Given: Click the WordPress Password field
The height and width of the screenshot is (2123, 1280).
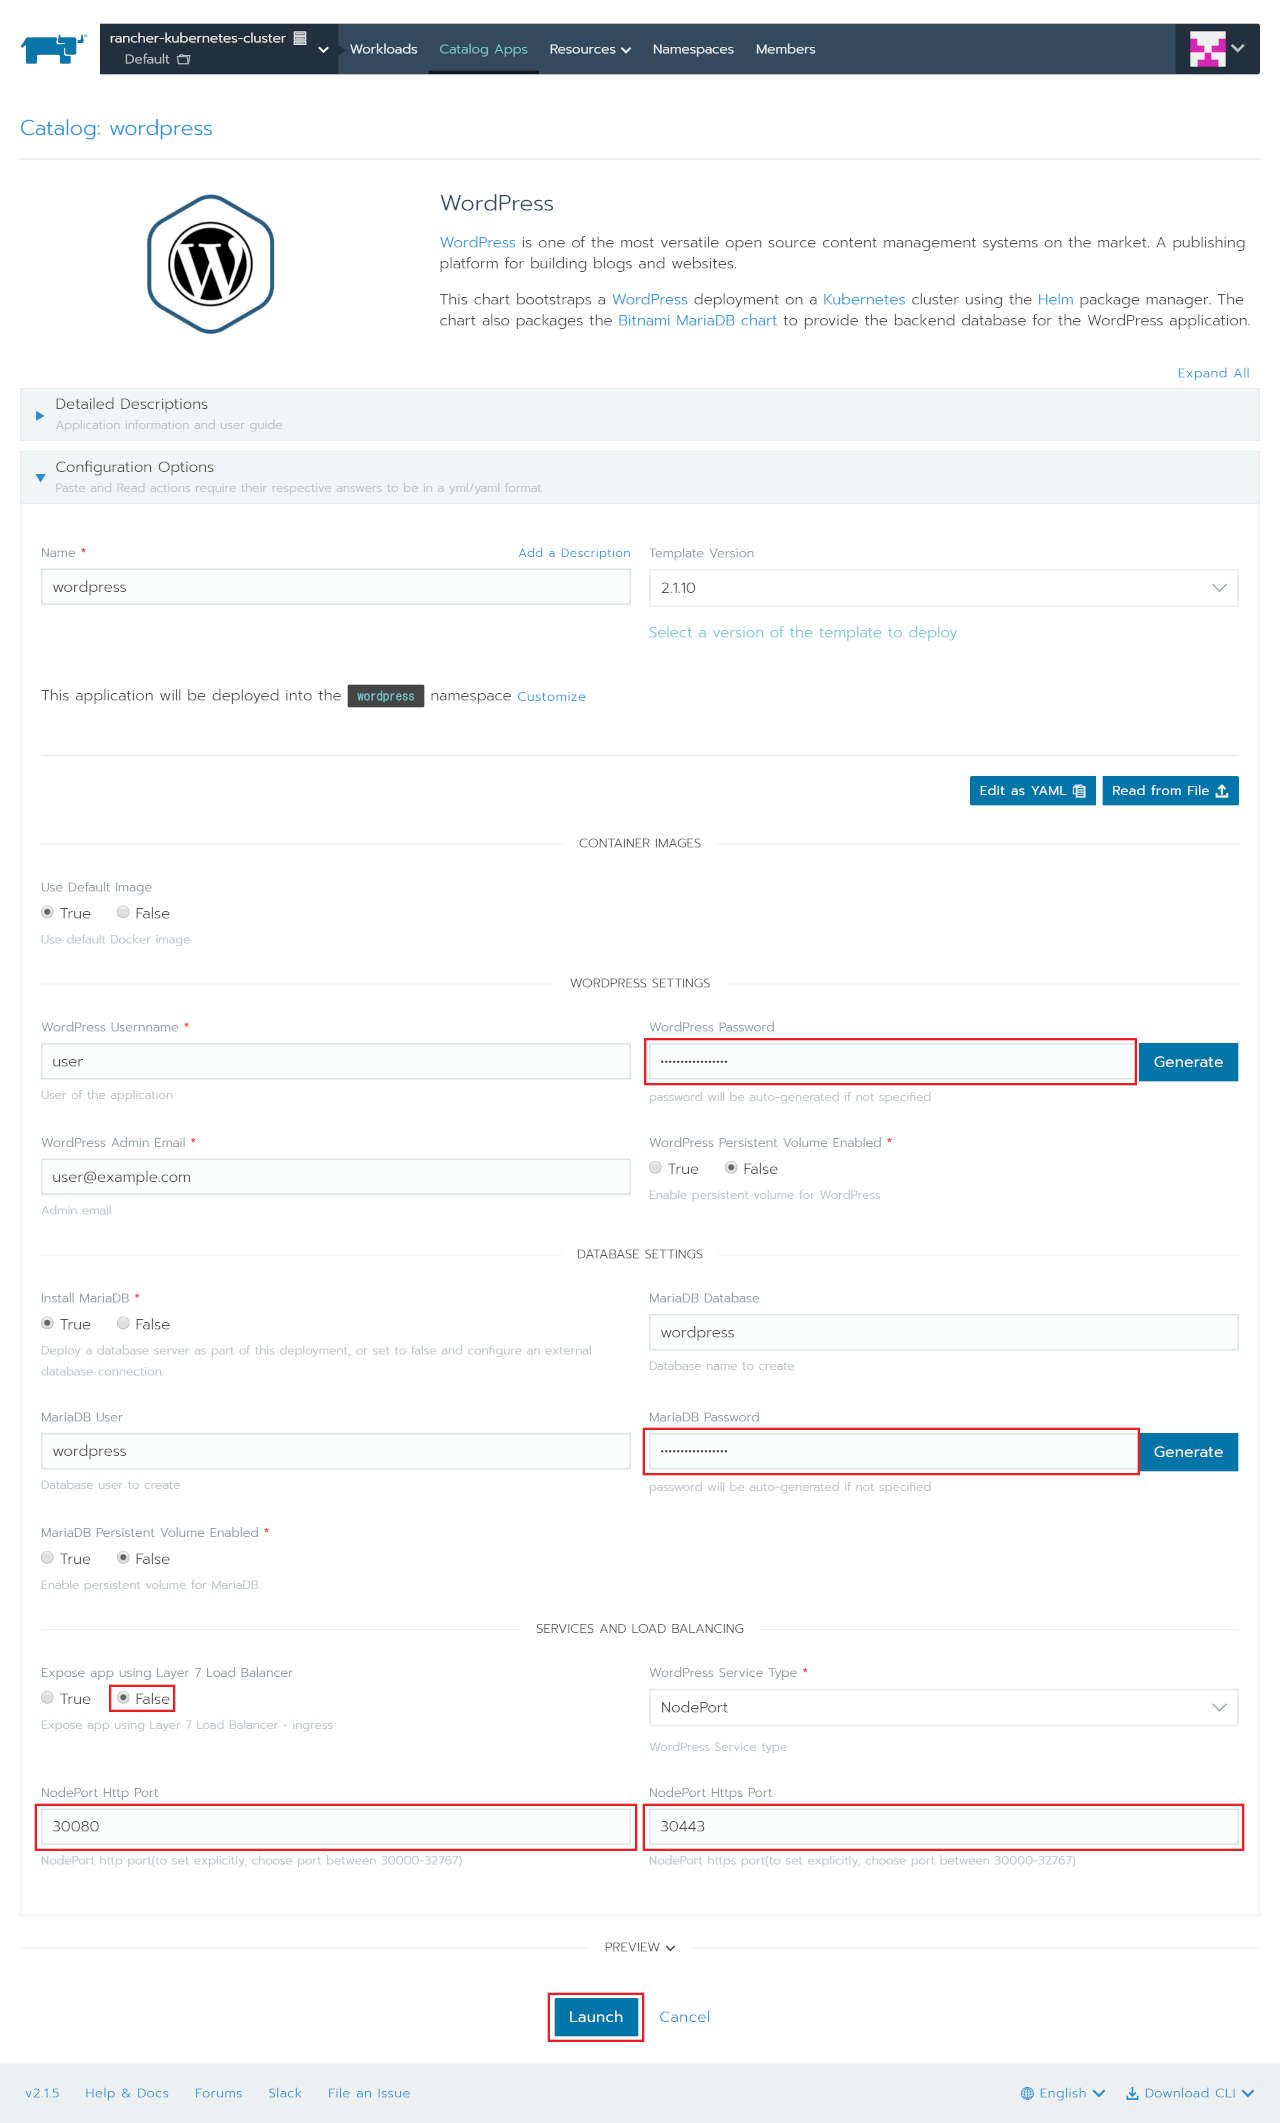Looking at the screenshot, I should [891, 1061].
